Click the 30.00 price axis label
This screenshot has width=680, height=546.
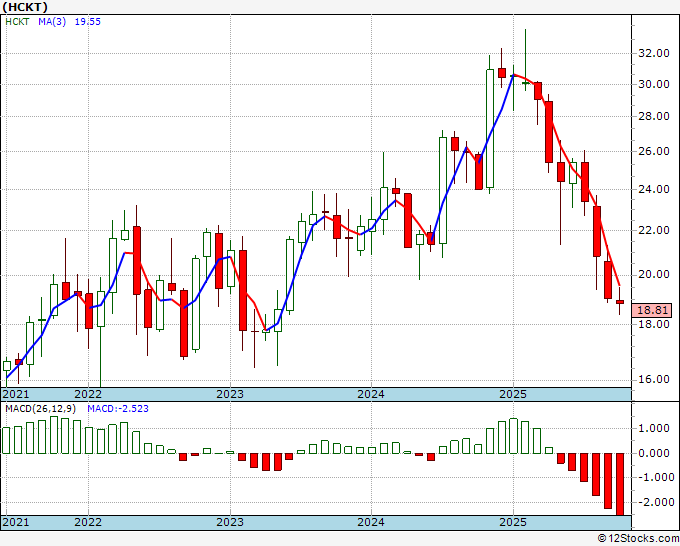pos(654,84)
